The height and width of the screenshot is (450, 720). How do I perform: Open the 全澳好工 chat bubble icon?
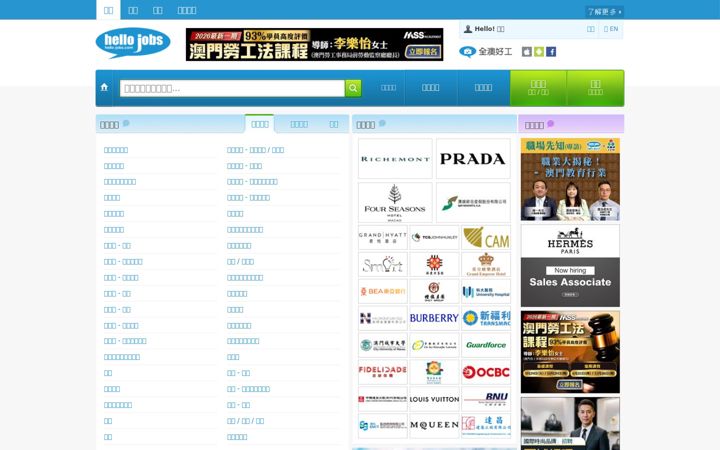[467, 51]
